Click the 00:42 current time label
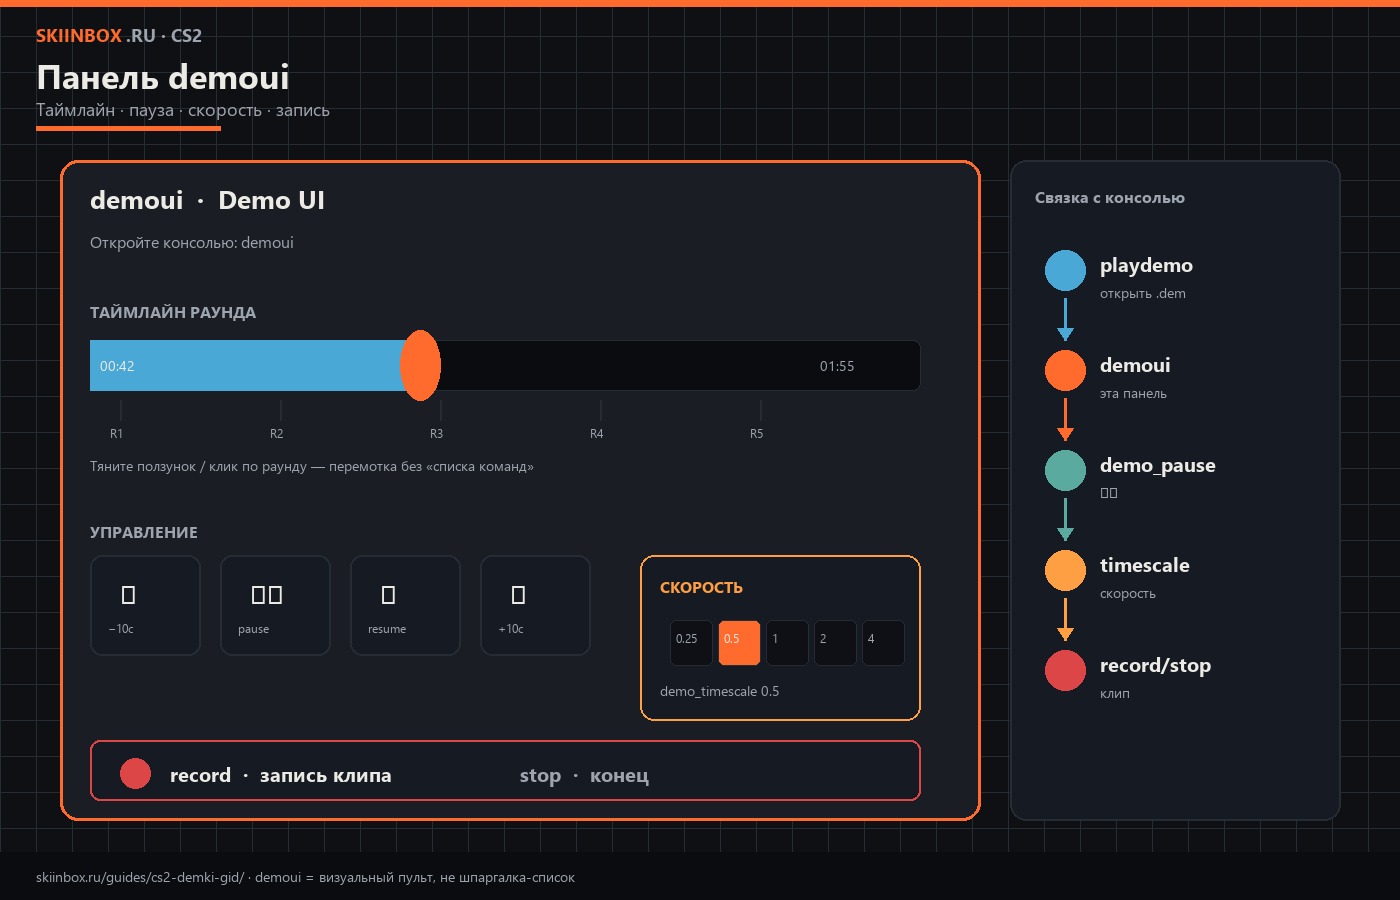 click(x=117, y=366)
